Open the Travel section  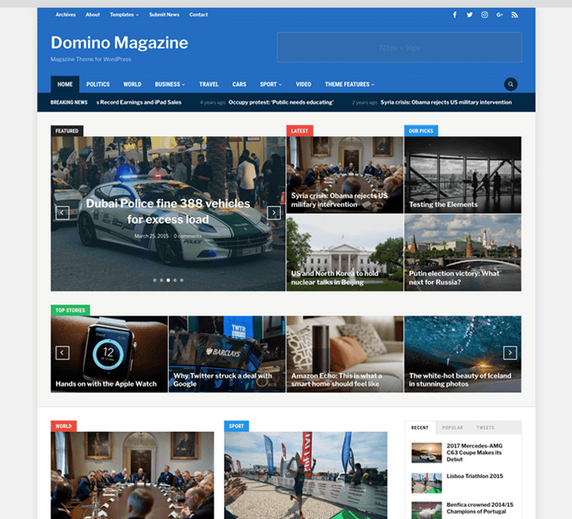click(209, 84)
